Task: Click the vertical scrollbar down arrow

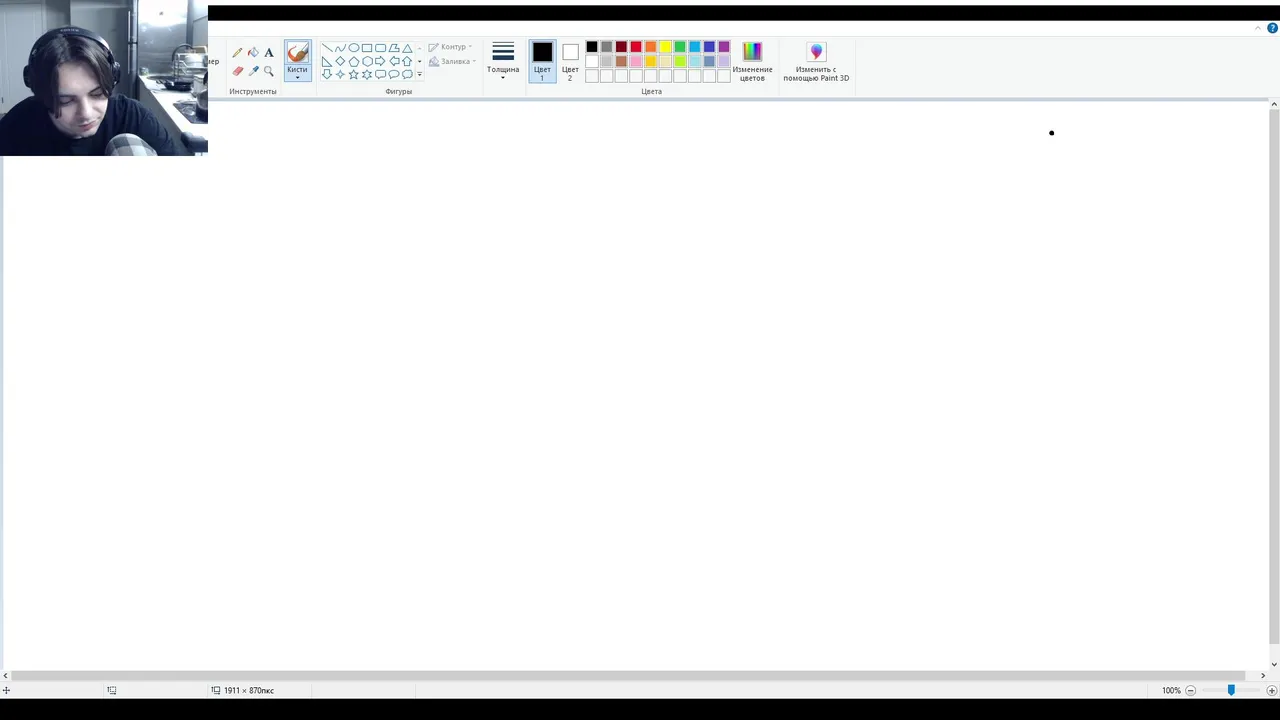Action: 1274,664
